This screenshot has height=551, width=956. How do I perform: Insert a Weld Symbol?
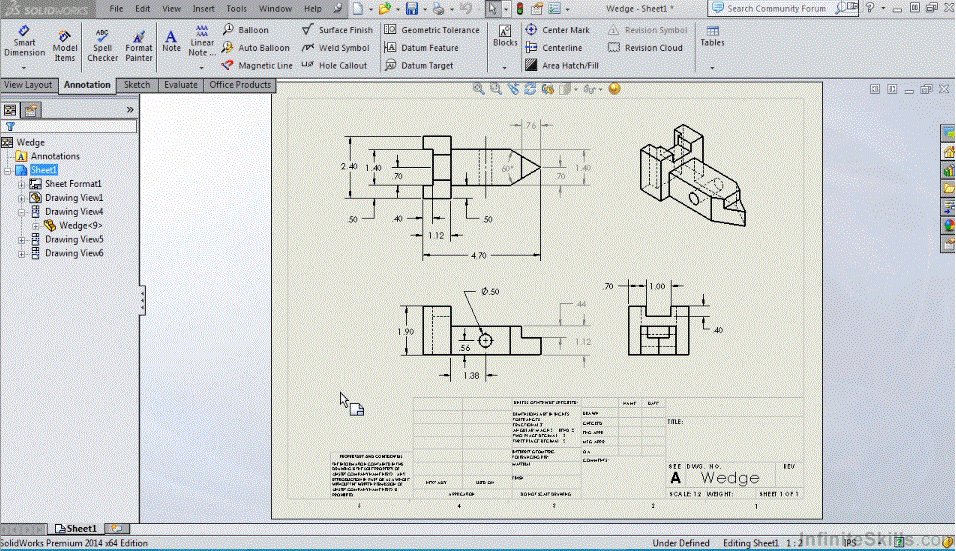(x=336, y=48)
